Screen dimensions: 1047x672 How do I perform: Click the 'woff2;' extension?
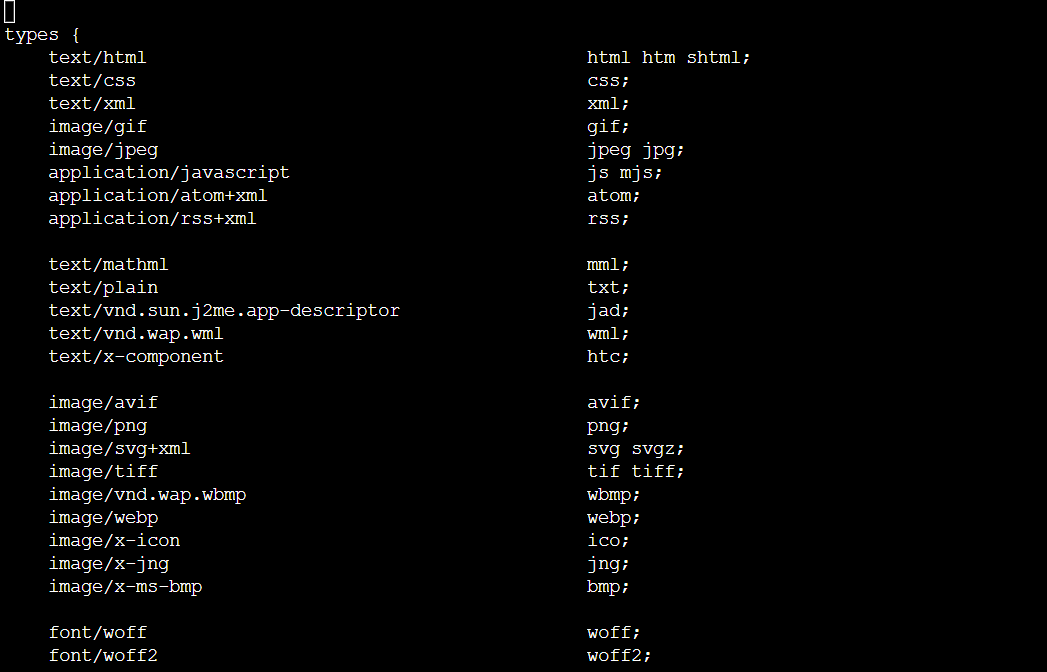pos(619,655)
